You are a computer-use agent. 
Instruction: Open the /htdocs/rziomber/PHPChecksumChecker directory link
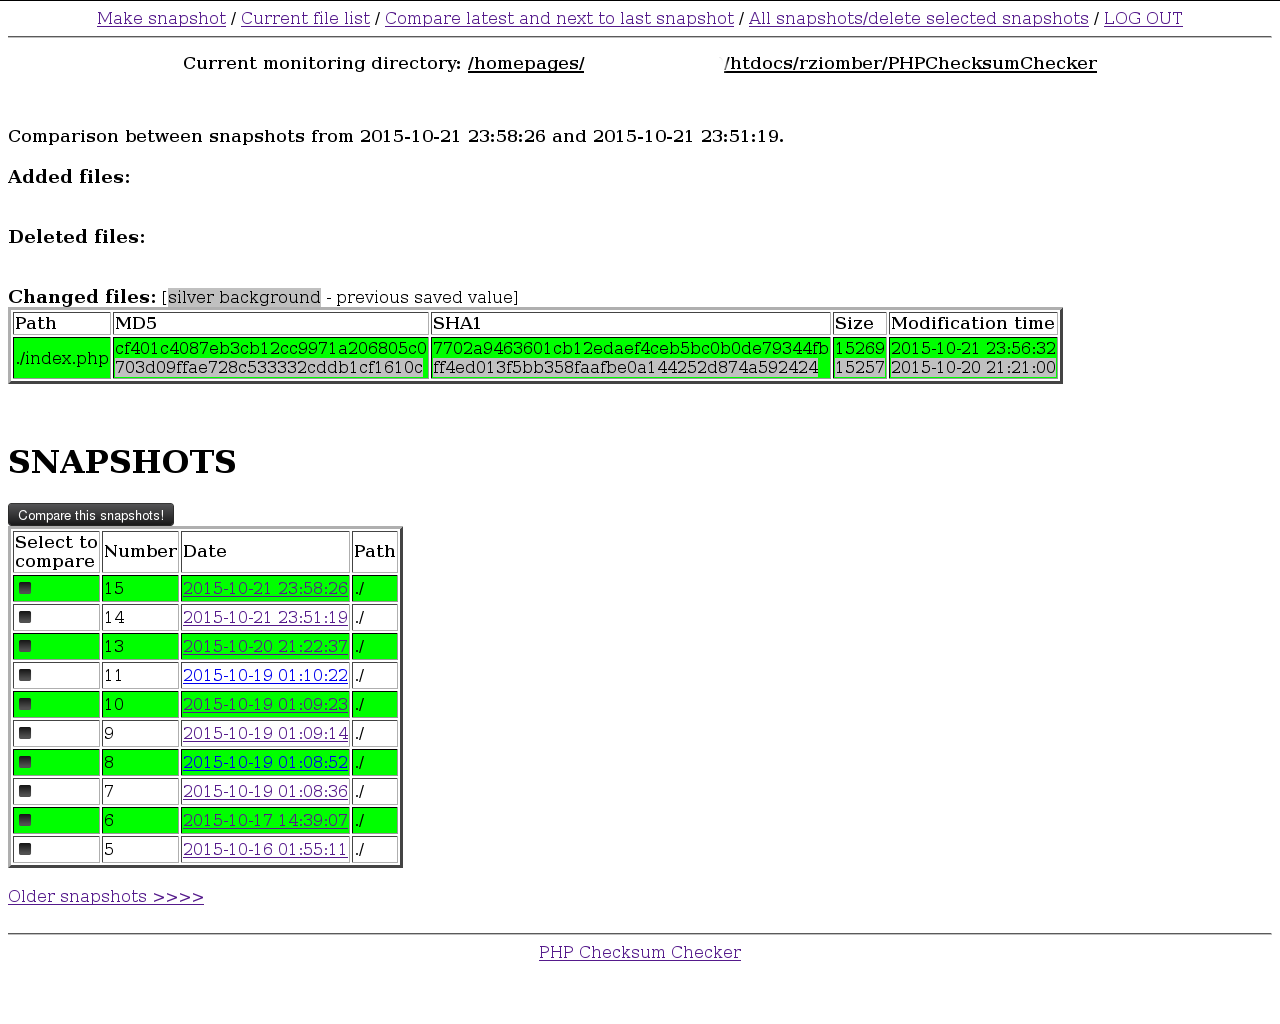tap(910, 63)
